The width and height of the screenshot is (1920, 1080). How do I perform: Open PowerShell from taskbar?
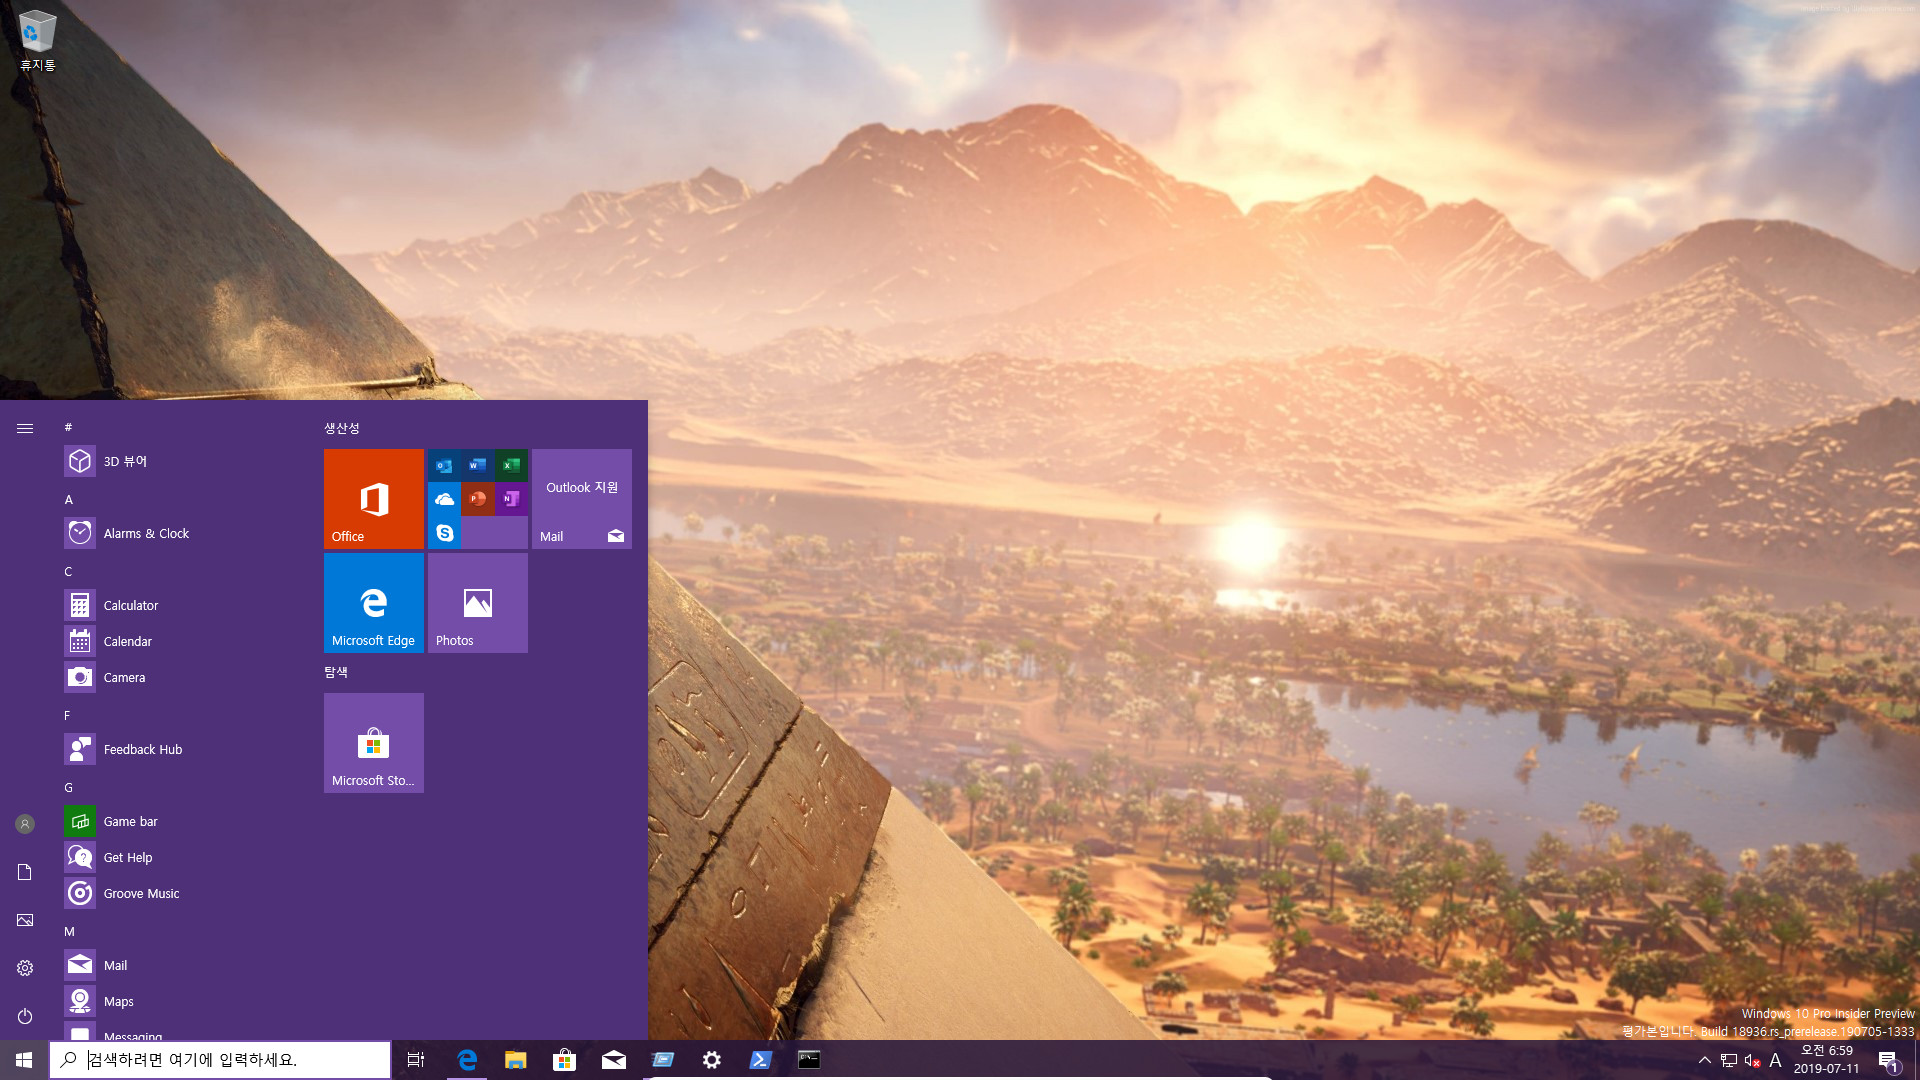pos(760,1060)
